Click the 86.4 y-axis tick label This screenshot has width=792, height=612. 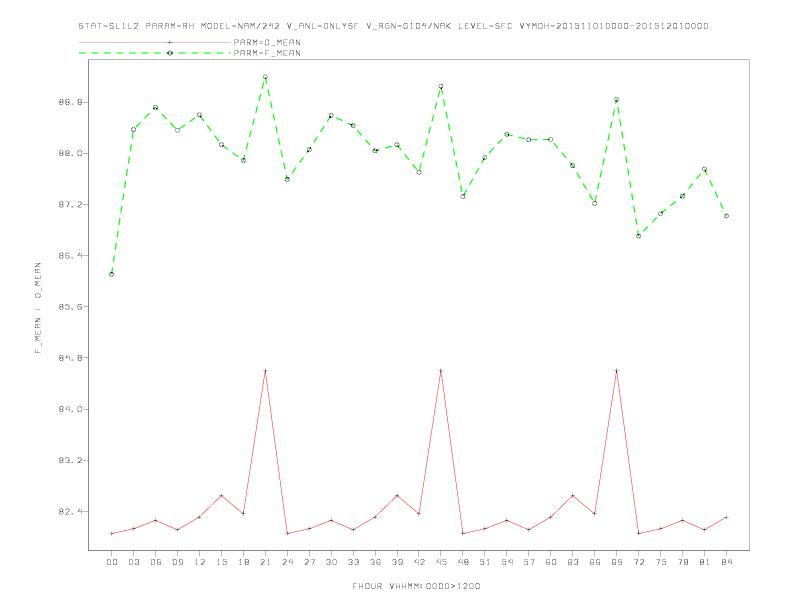tap(70, 256)
